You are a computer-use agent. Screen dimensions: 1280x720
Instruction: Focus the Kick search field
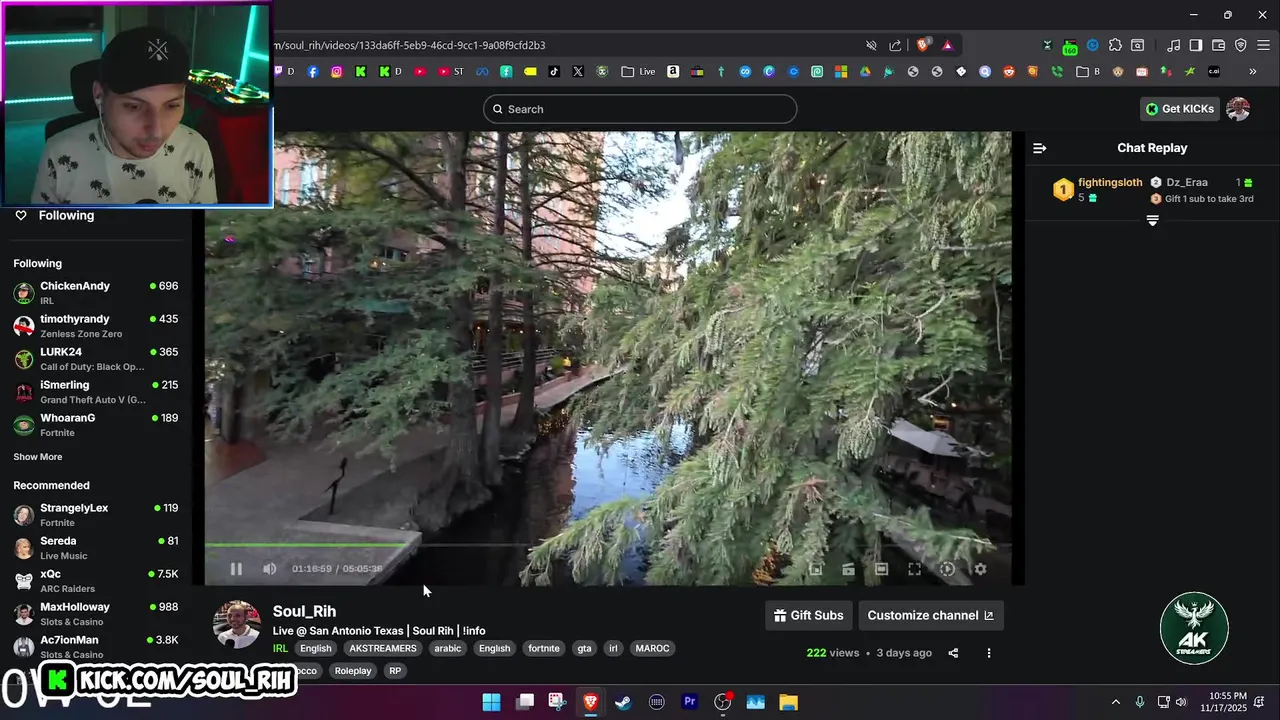[x=640, y=109]
